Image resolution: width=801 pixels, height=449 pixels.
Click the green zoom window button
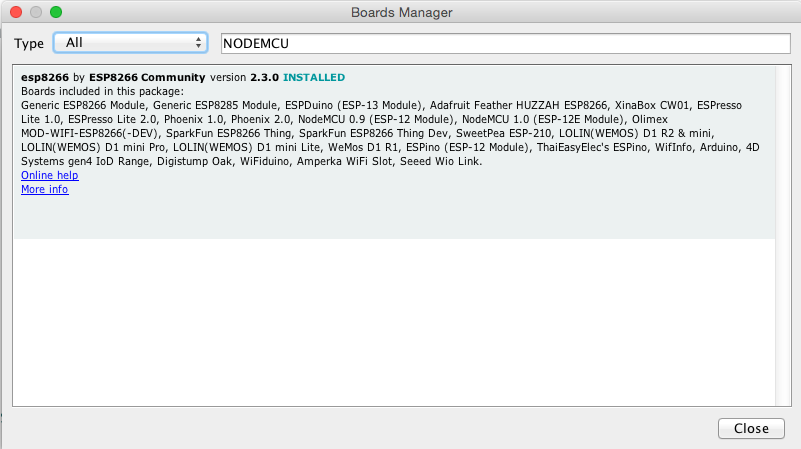[x=56, y=12]
